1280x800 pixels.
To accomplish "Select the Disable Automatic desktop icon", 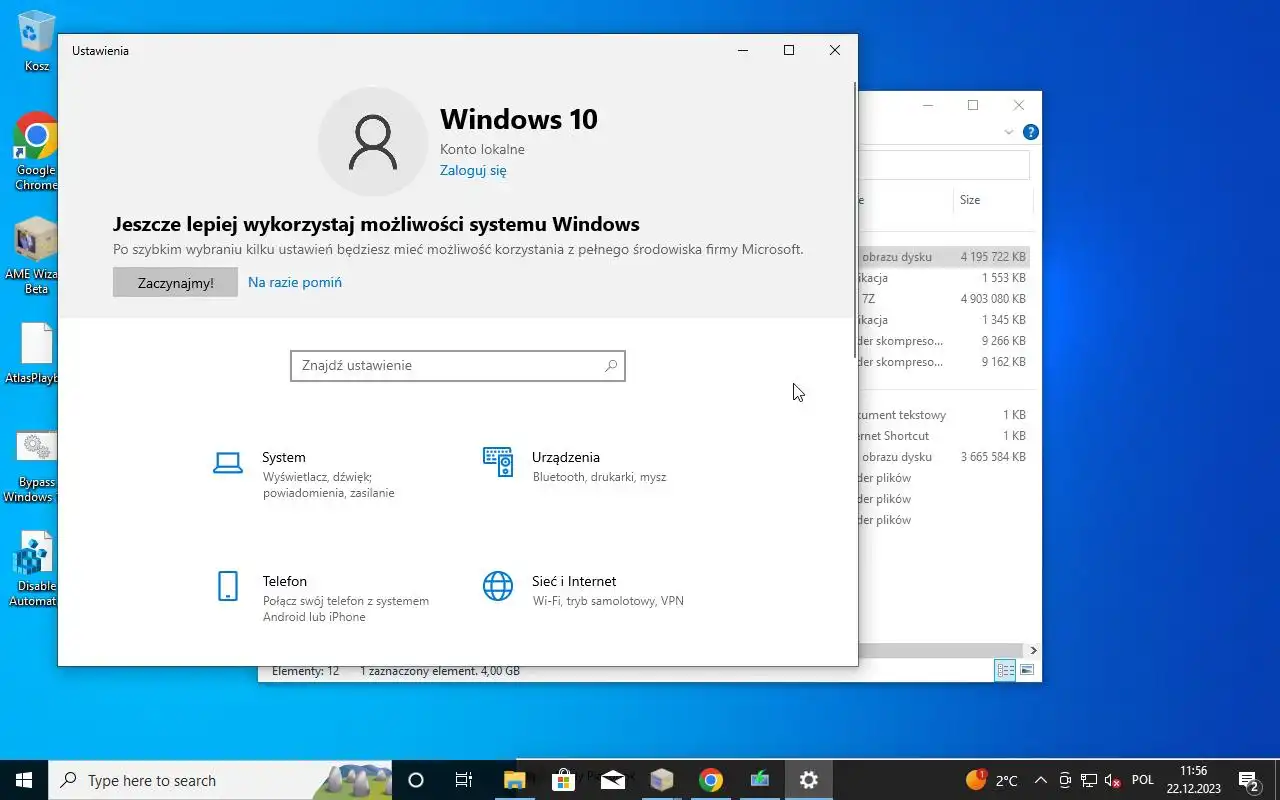I will (34, 570).
